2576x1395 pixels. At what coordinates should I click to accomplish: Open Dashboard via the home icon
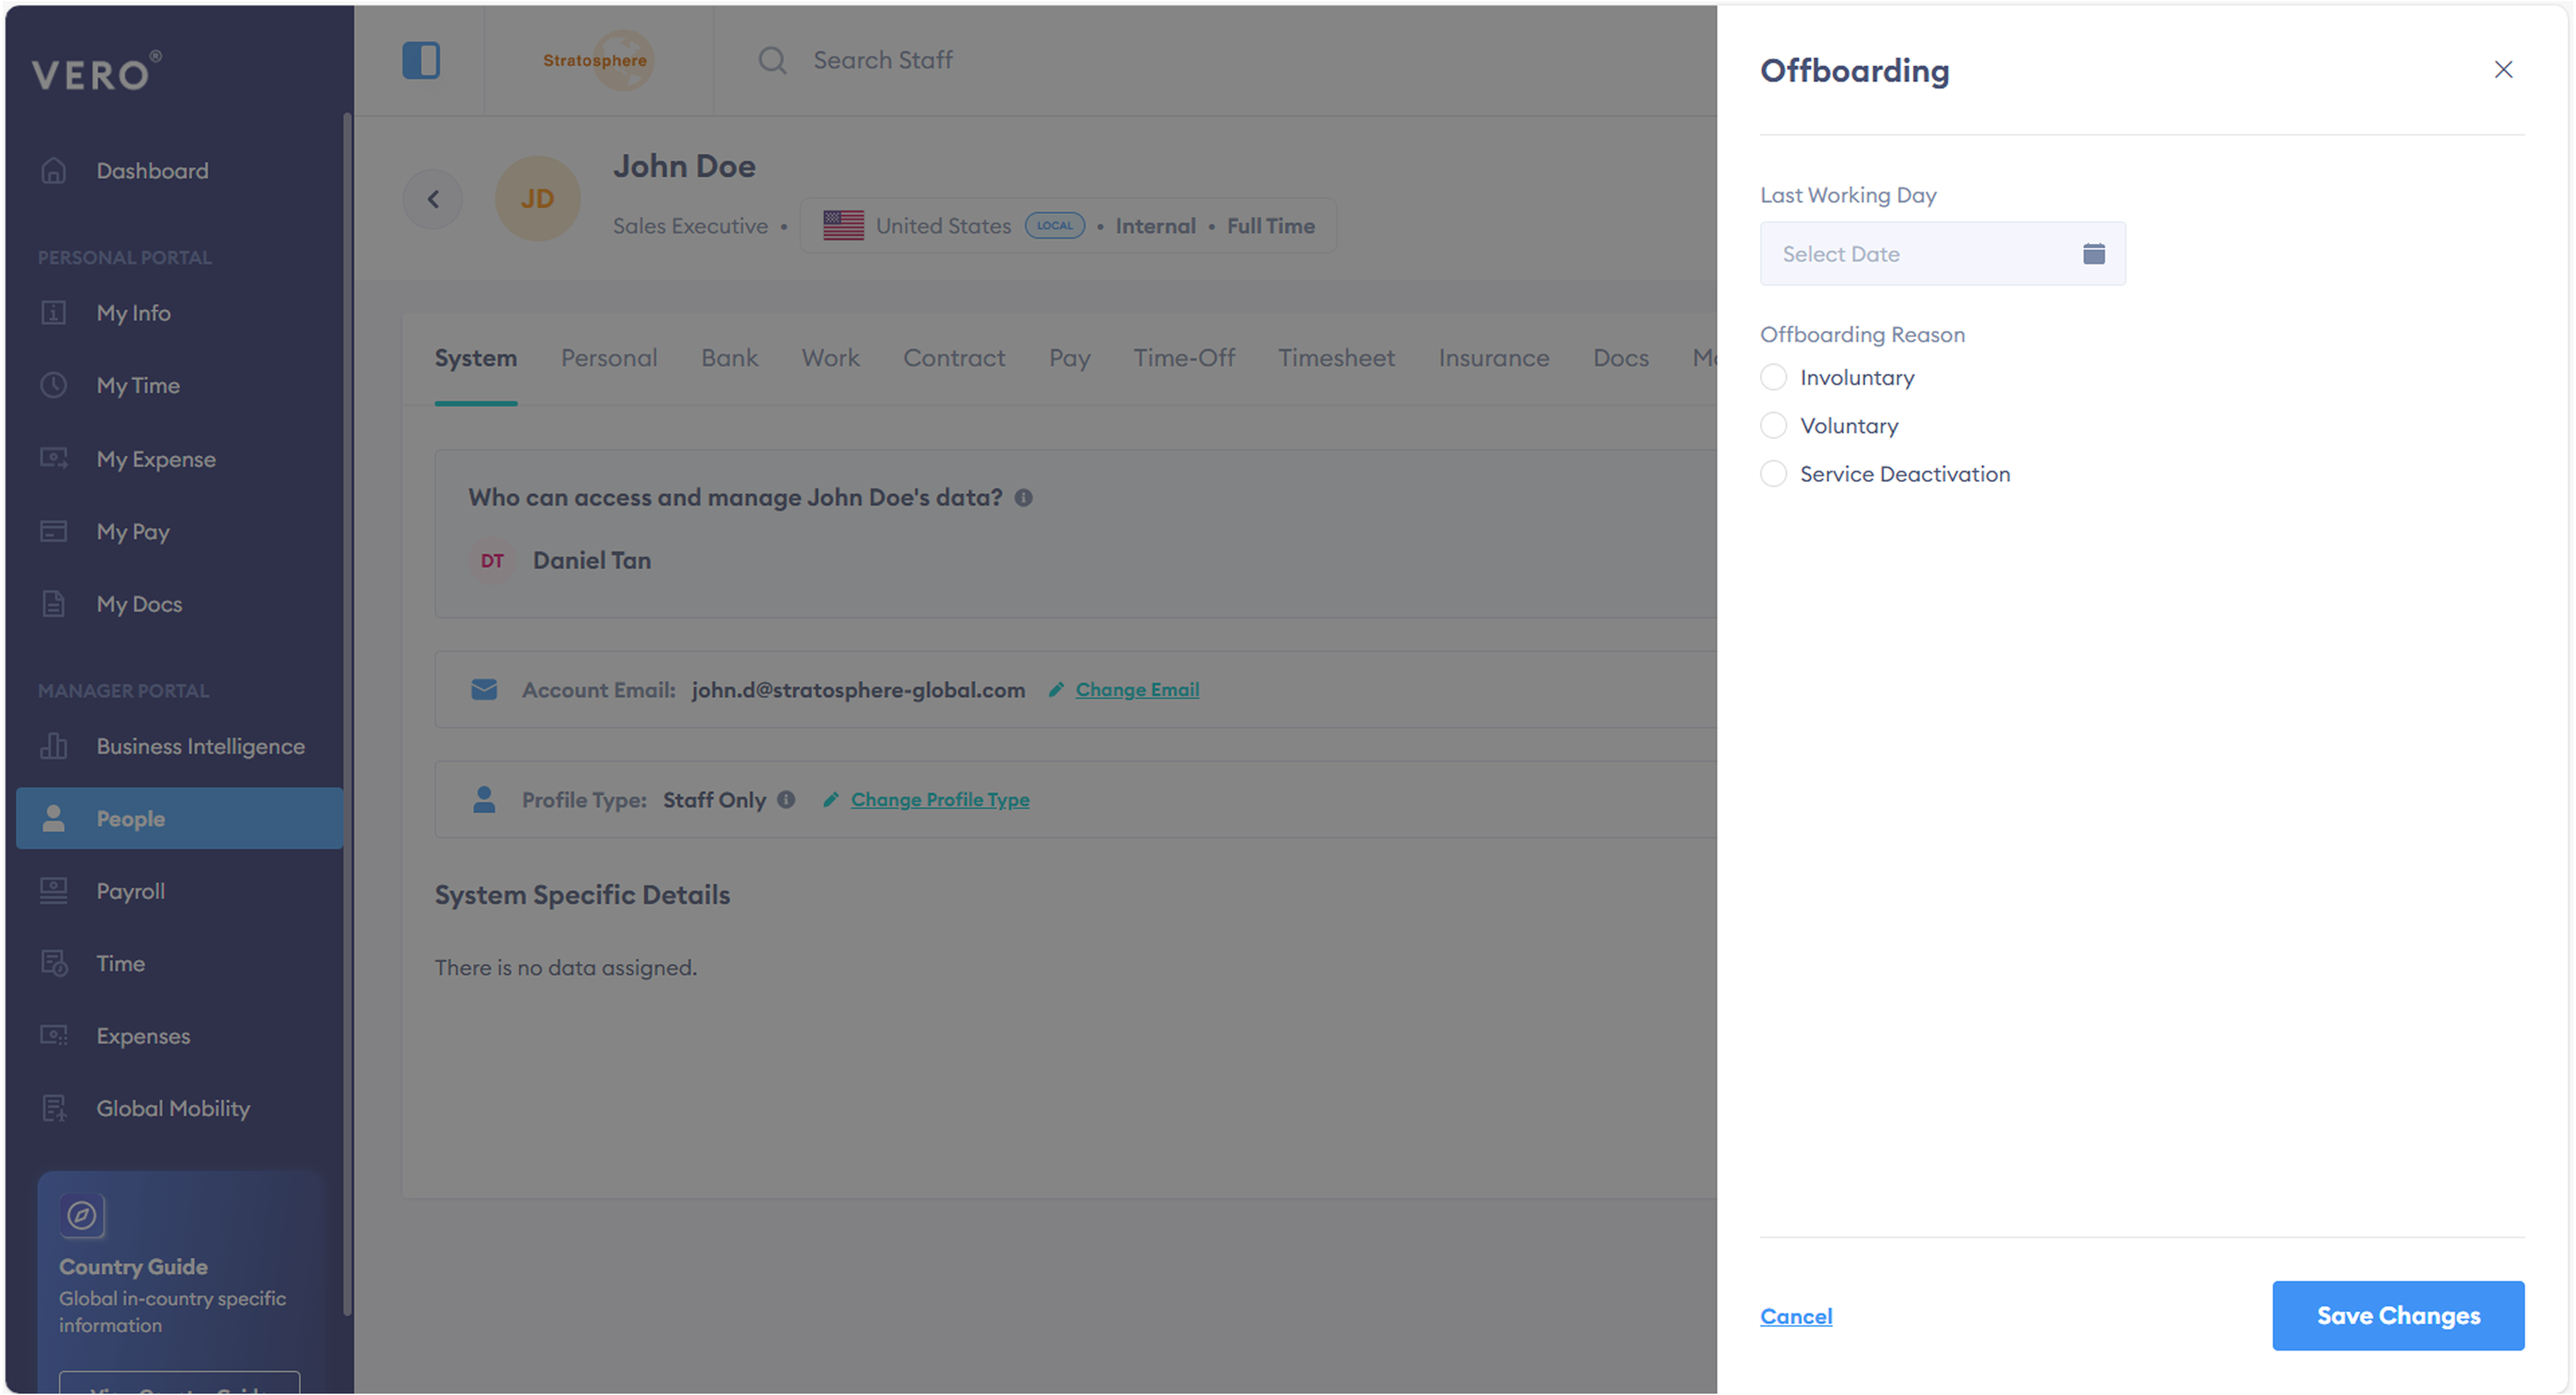pos(54,171)
